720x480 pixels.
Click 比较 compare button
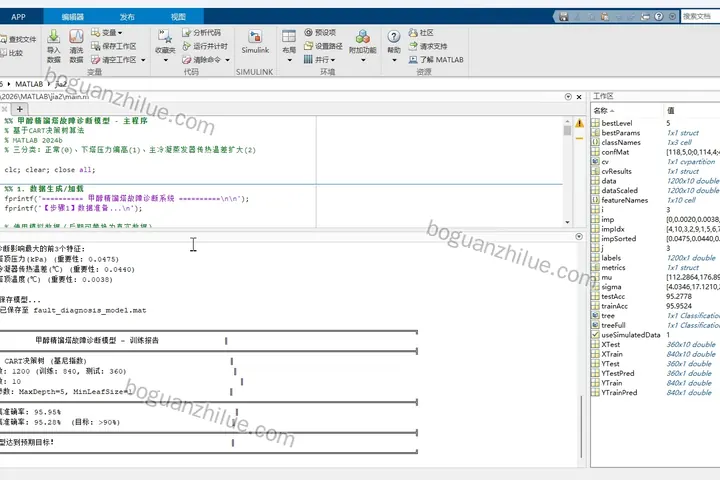coord(12,53)
